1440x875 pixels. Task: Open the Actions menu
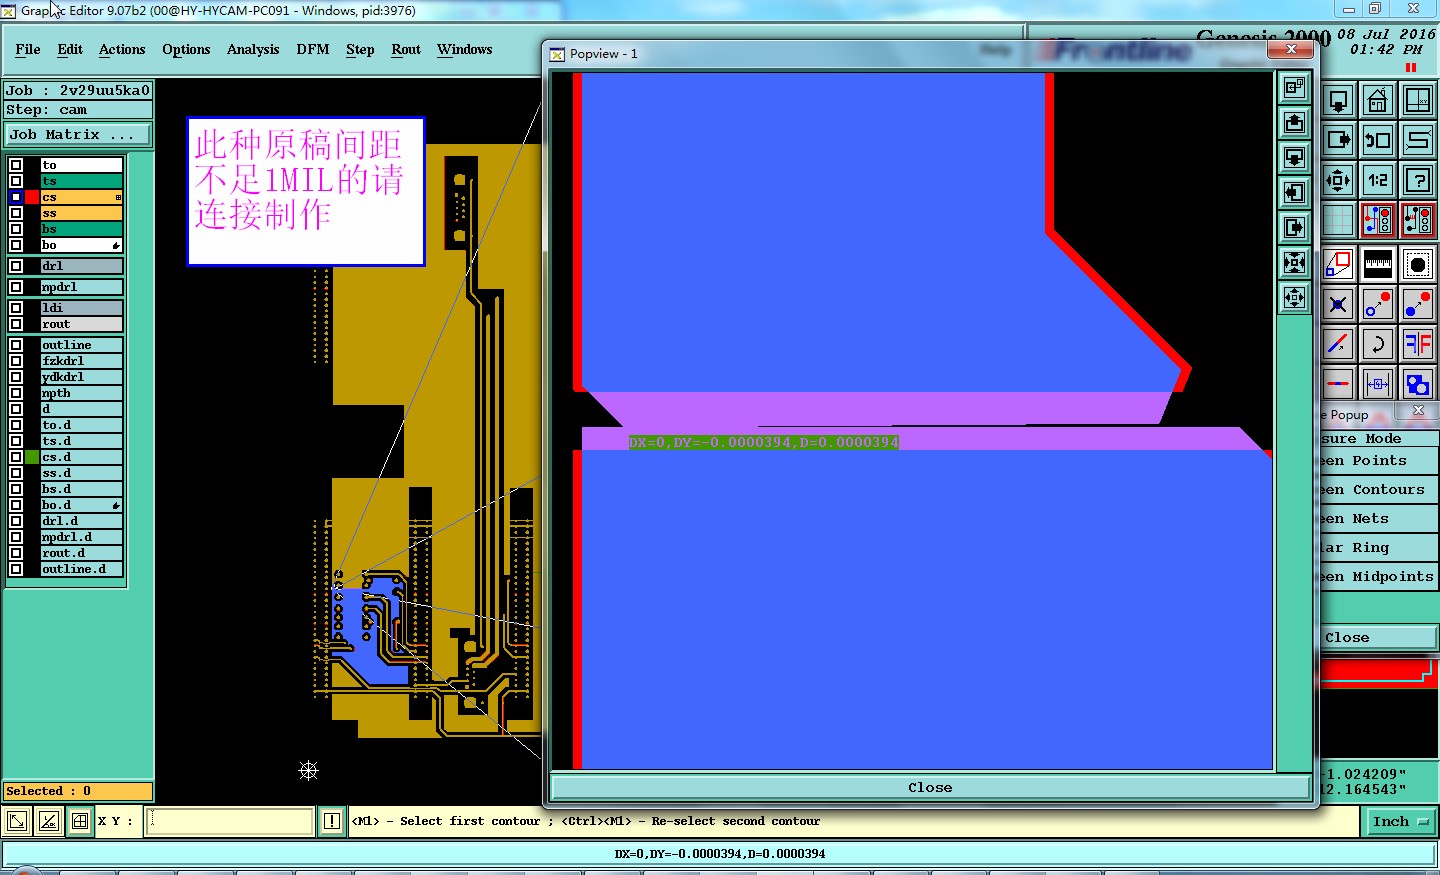(122, 49)
